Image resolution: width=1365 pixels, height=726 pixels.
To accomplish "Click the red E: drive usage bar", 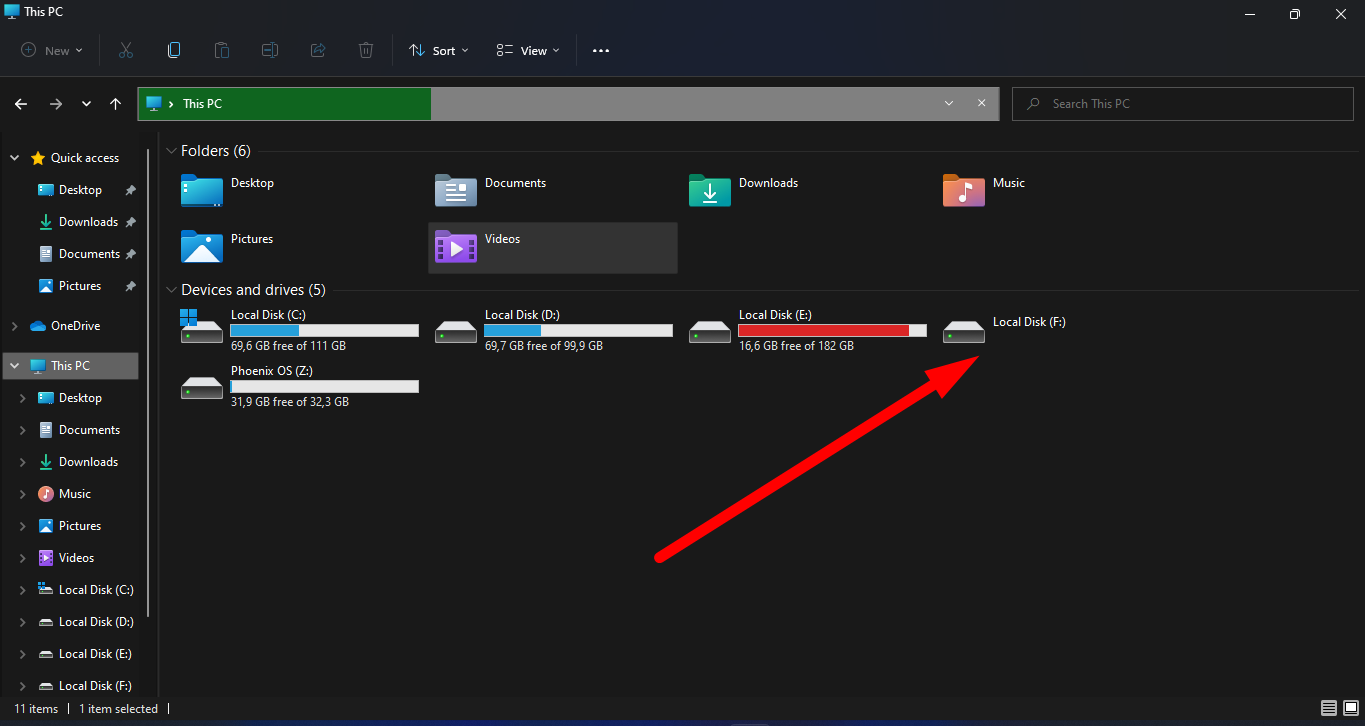I will [x=833, y=330].
